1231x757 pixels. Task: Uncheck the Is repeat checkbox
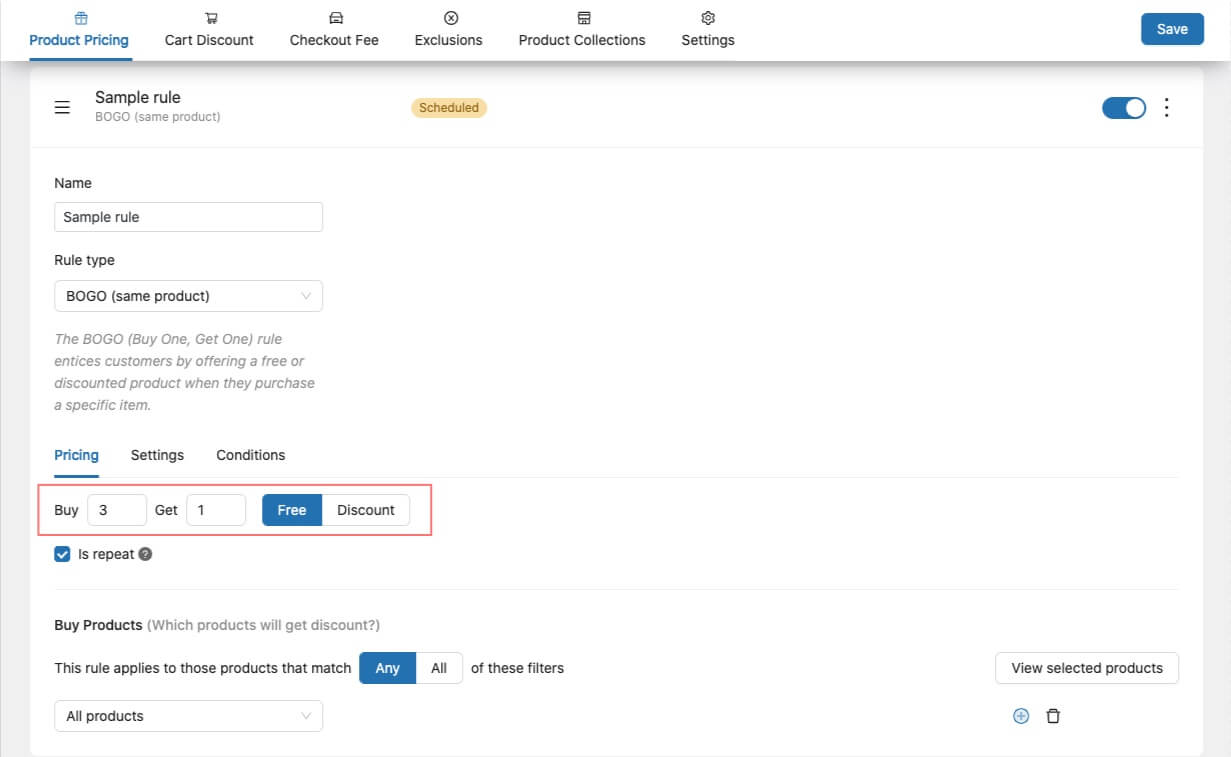pyautogui.click(x=63, y=554)
